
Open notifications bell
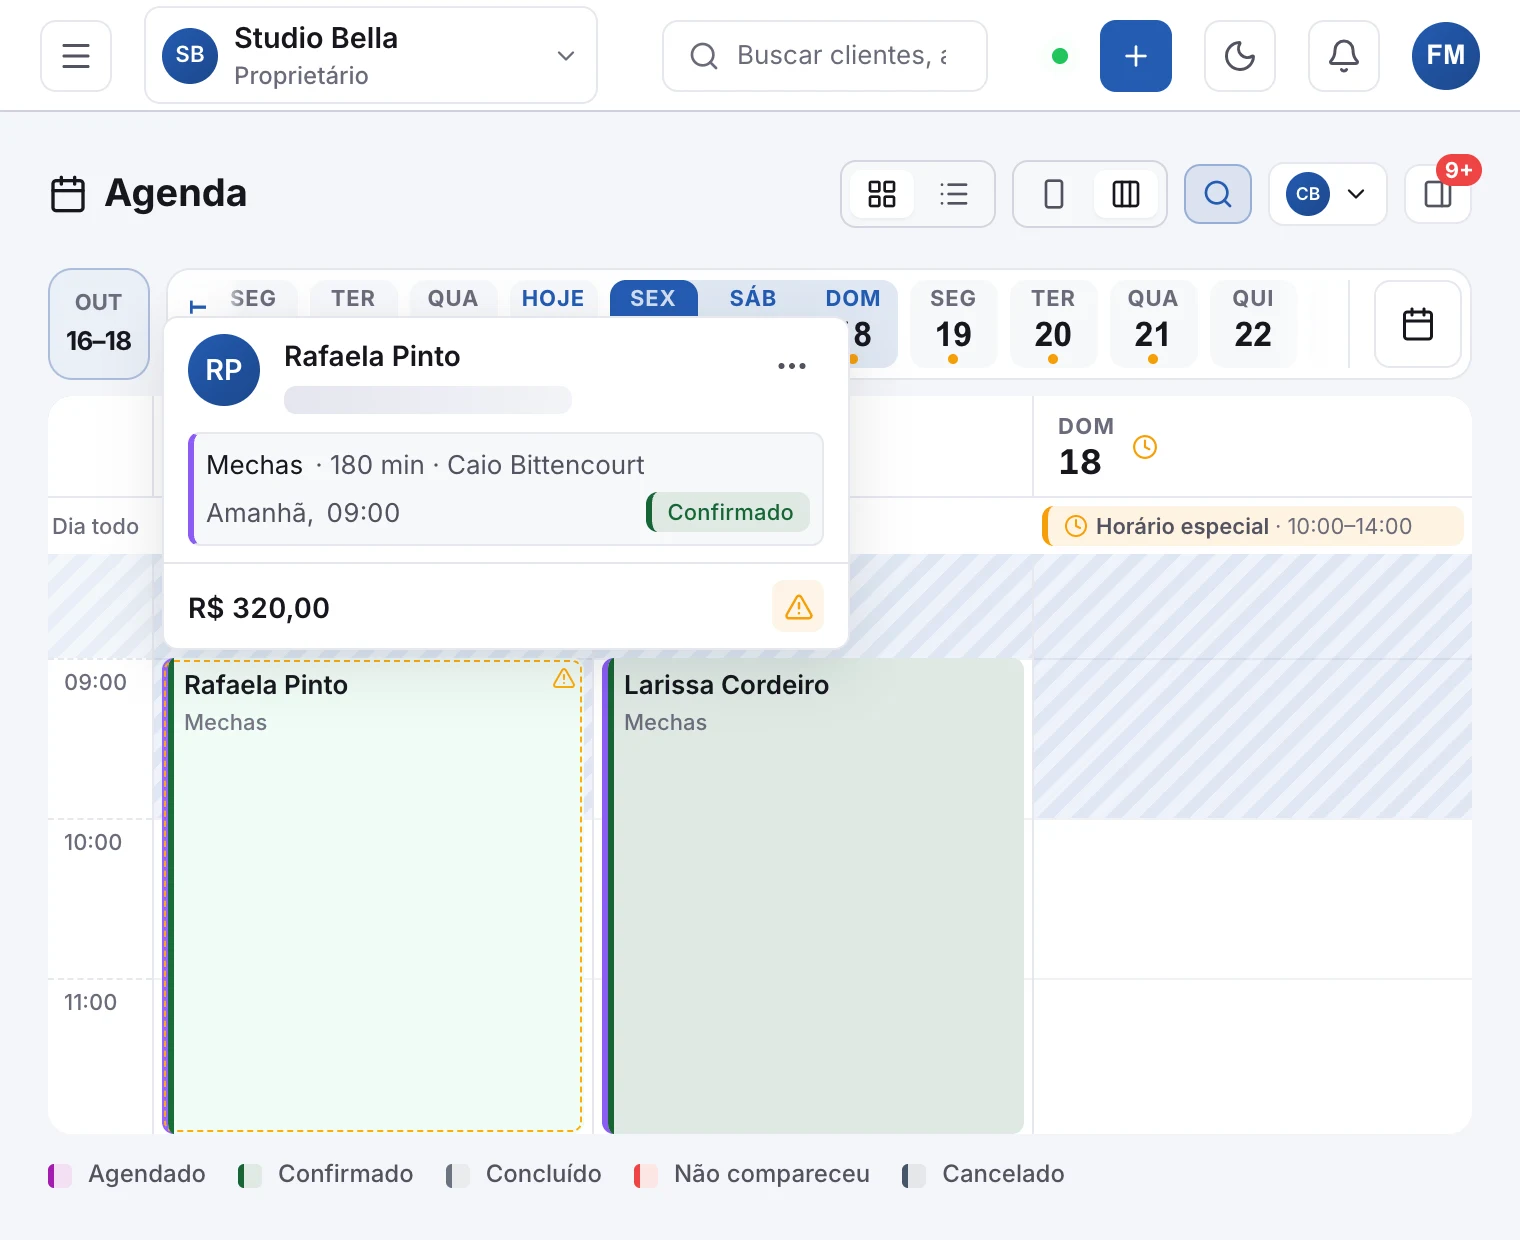coord(1344,56)
